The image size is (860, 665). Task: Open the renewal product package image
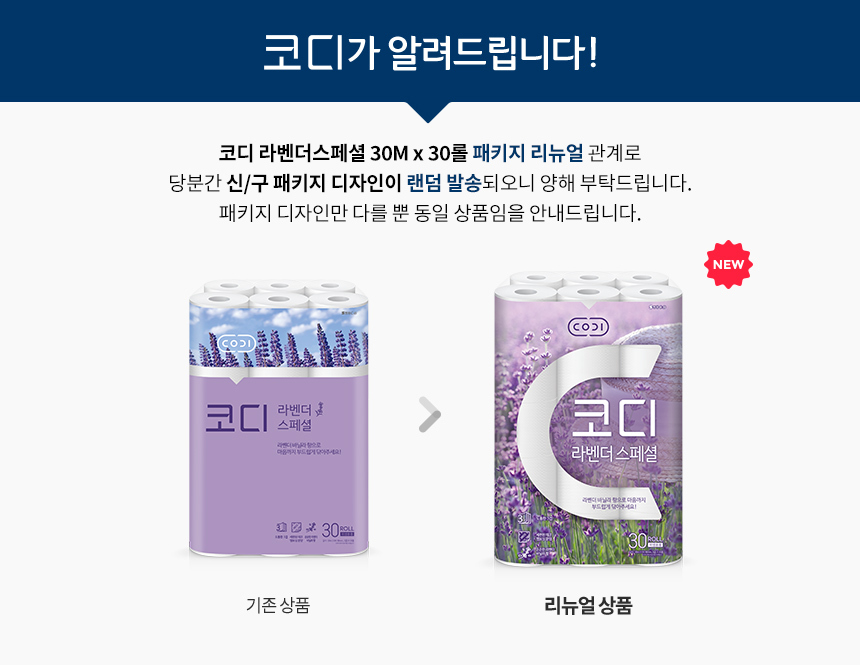589,418
